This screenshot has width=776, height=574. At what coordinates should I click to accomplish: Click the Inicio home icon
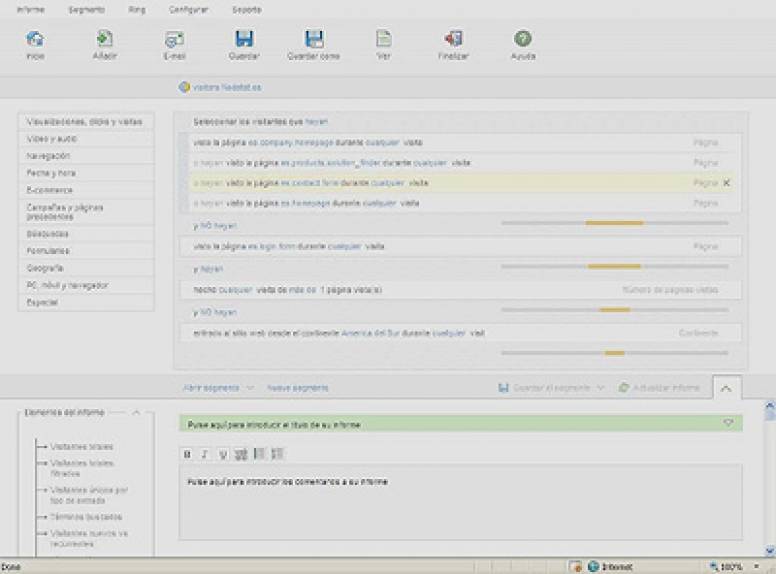[x=35, y=39]
